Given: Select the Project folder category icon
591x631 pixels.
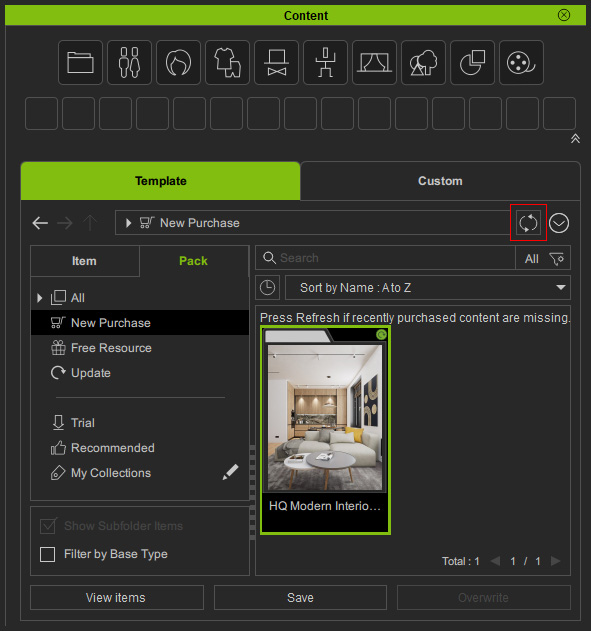Looking at the screenshot, I should click(80, 62).
